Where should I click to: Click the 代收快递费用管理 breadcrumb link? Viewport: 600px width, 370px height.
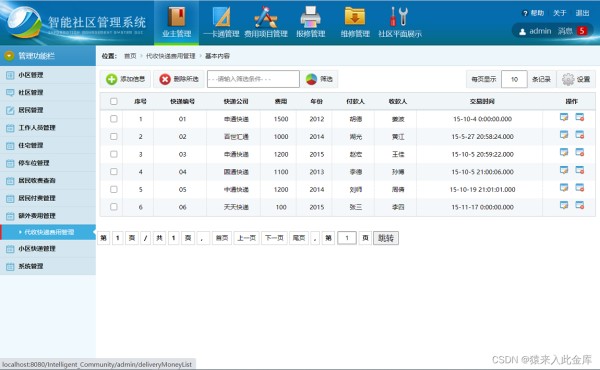[171, 56]
